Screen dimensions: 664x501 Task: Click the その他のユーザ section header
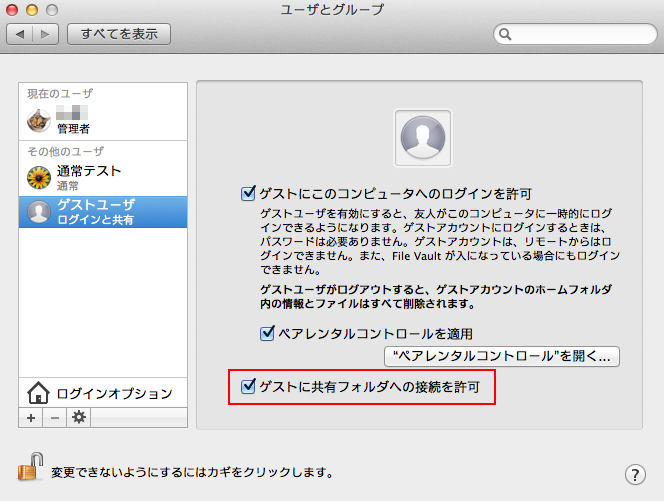point(65,151)
